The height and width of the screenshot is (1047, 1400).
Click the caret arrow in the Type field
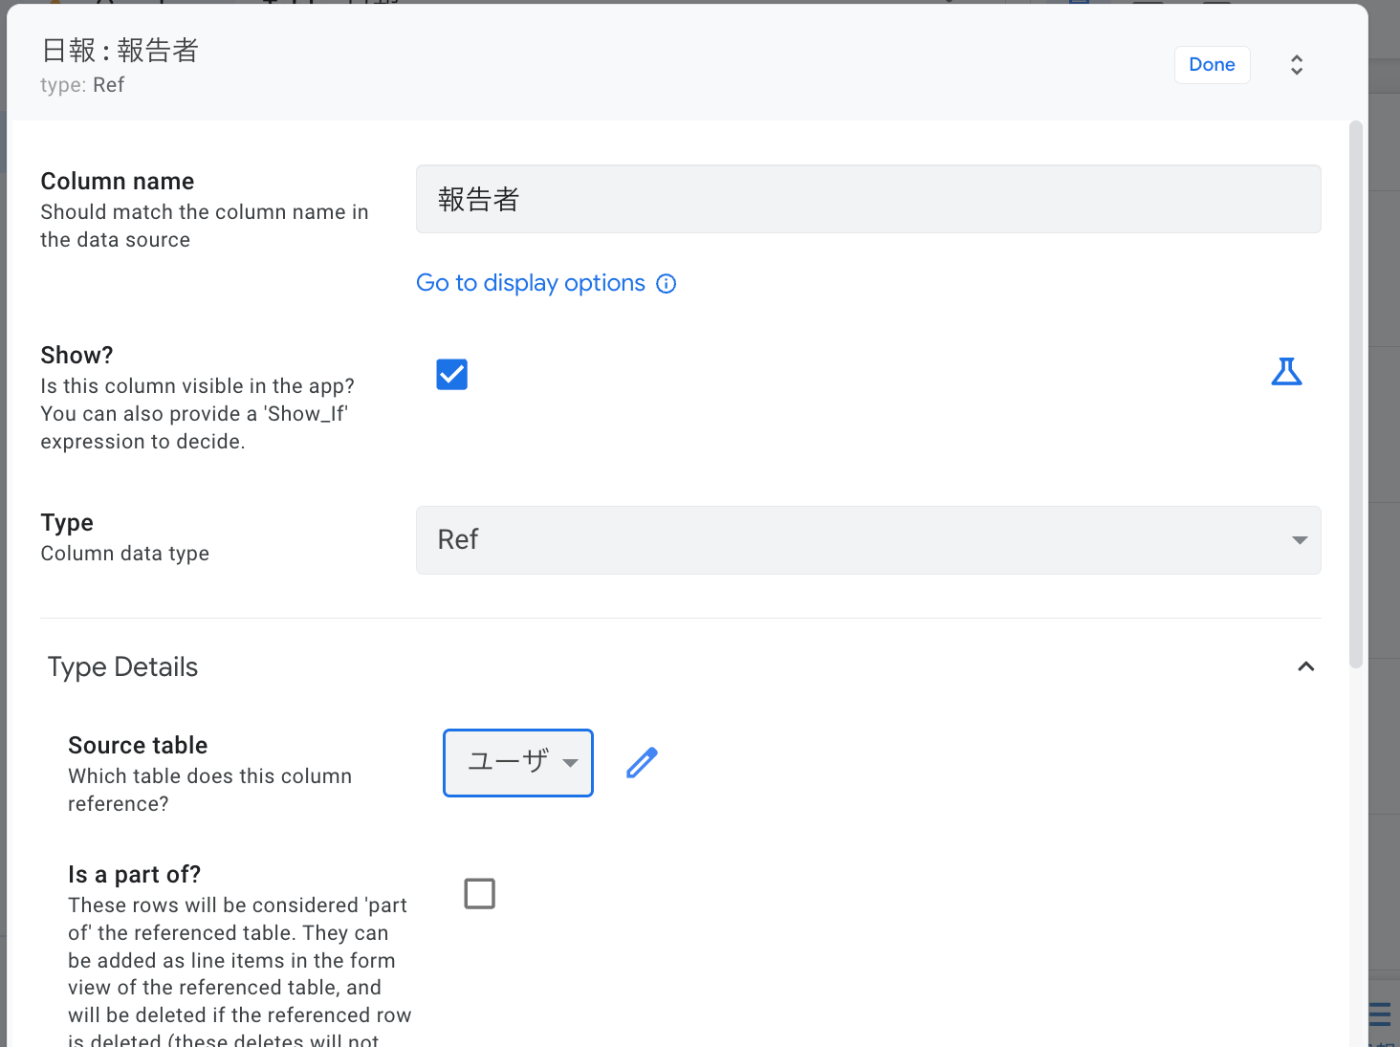1299,540
